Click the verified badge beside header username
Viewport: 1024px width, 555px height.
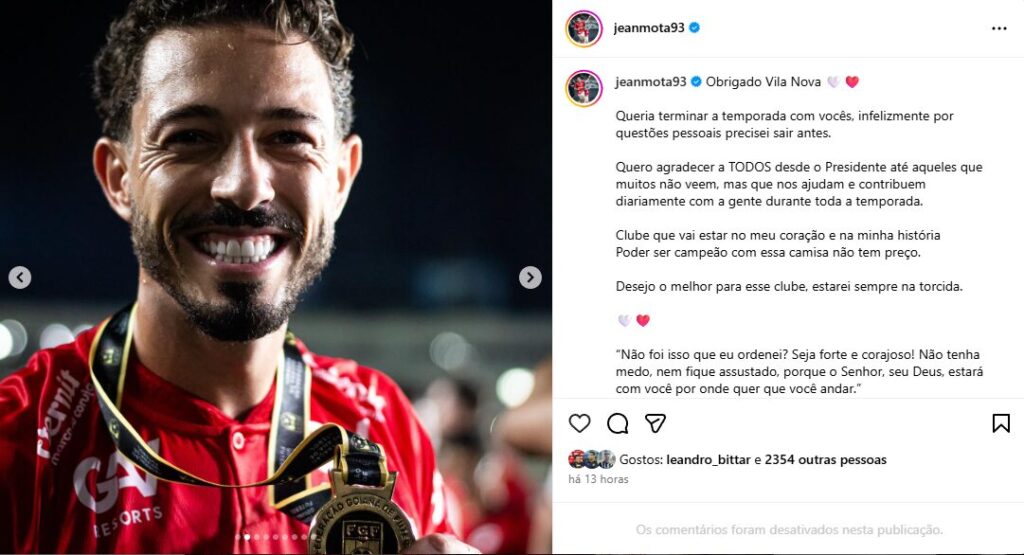click(694, 27)
